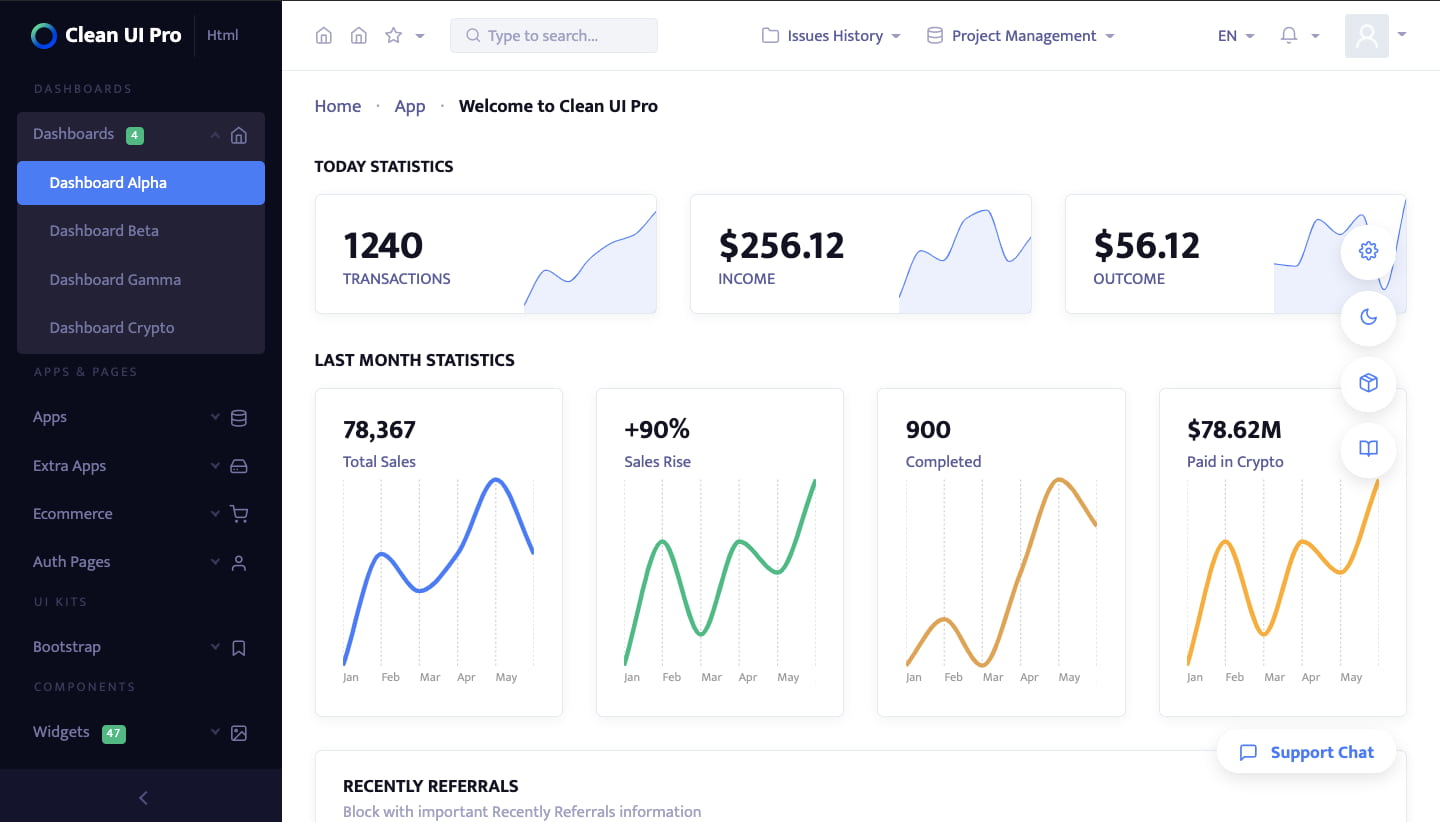This screenshot has height=822, width=1440.
Task: Click the settings gear floating button
Action: tap(1368, 251)
